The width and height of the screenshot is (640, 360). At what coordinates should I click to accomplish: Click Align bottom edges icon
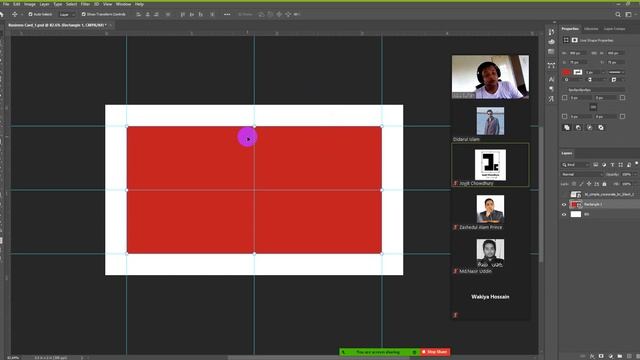pos(200,14)
